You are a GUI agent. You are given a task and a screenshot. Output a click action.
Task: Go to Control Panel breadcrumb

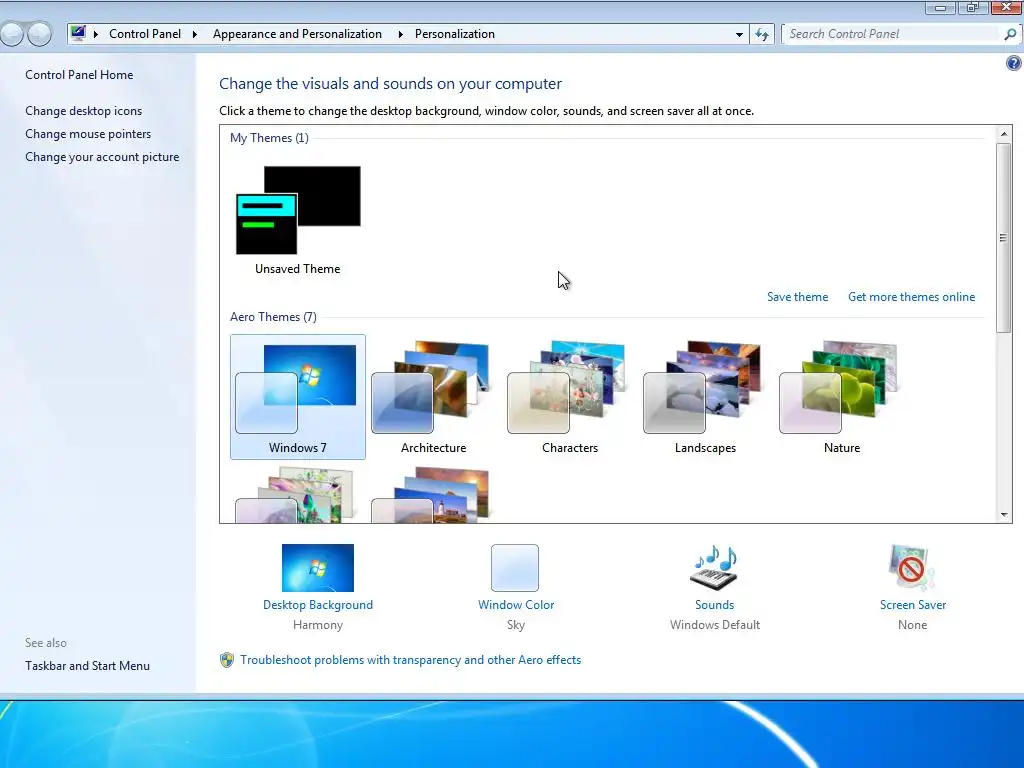(x=145, y=34)
